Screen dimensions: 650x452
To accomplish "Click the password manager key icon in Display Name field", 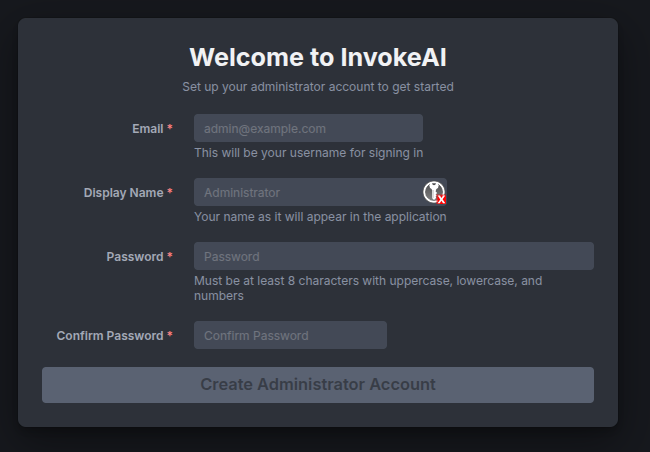I will coord(434,192).
